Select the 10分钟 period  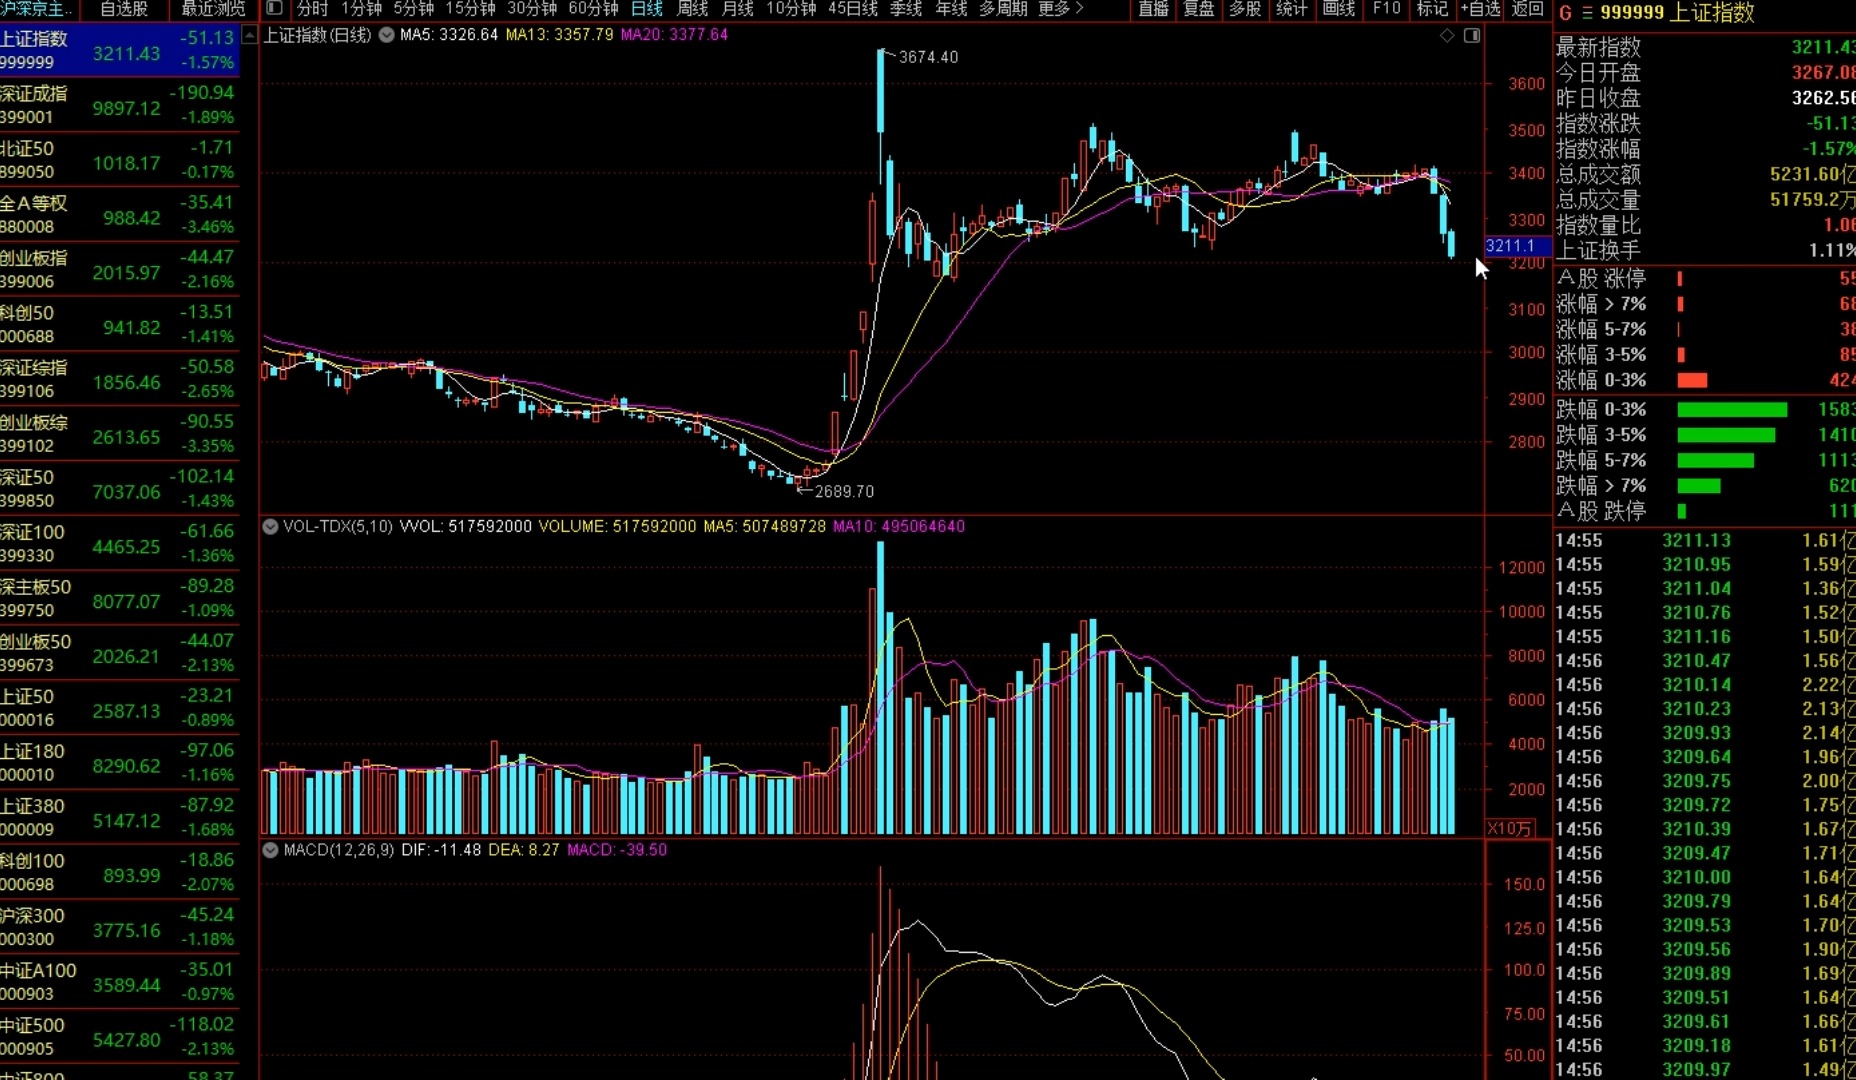coord(791,9)
